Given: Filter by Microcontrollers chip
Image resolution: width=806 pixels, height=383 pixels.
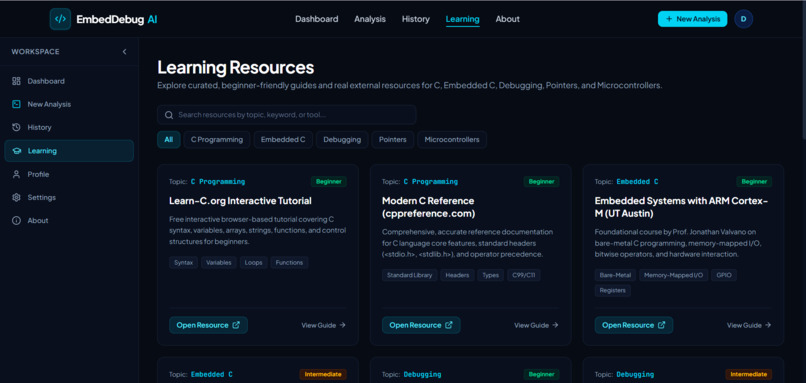Looking at the screenshot, I should [452, 139].
